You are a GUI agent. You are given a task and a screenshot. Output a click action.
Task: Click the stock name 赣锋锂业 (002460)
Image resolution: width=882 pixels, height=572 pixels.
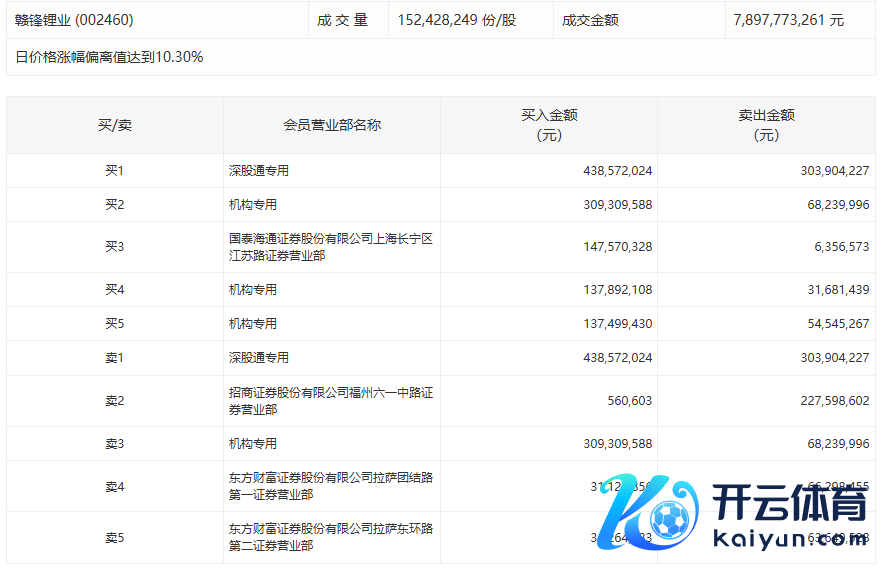(x=74, y=20)
